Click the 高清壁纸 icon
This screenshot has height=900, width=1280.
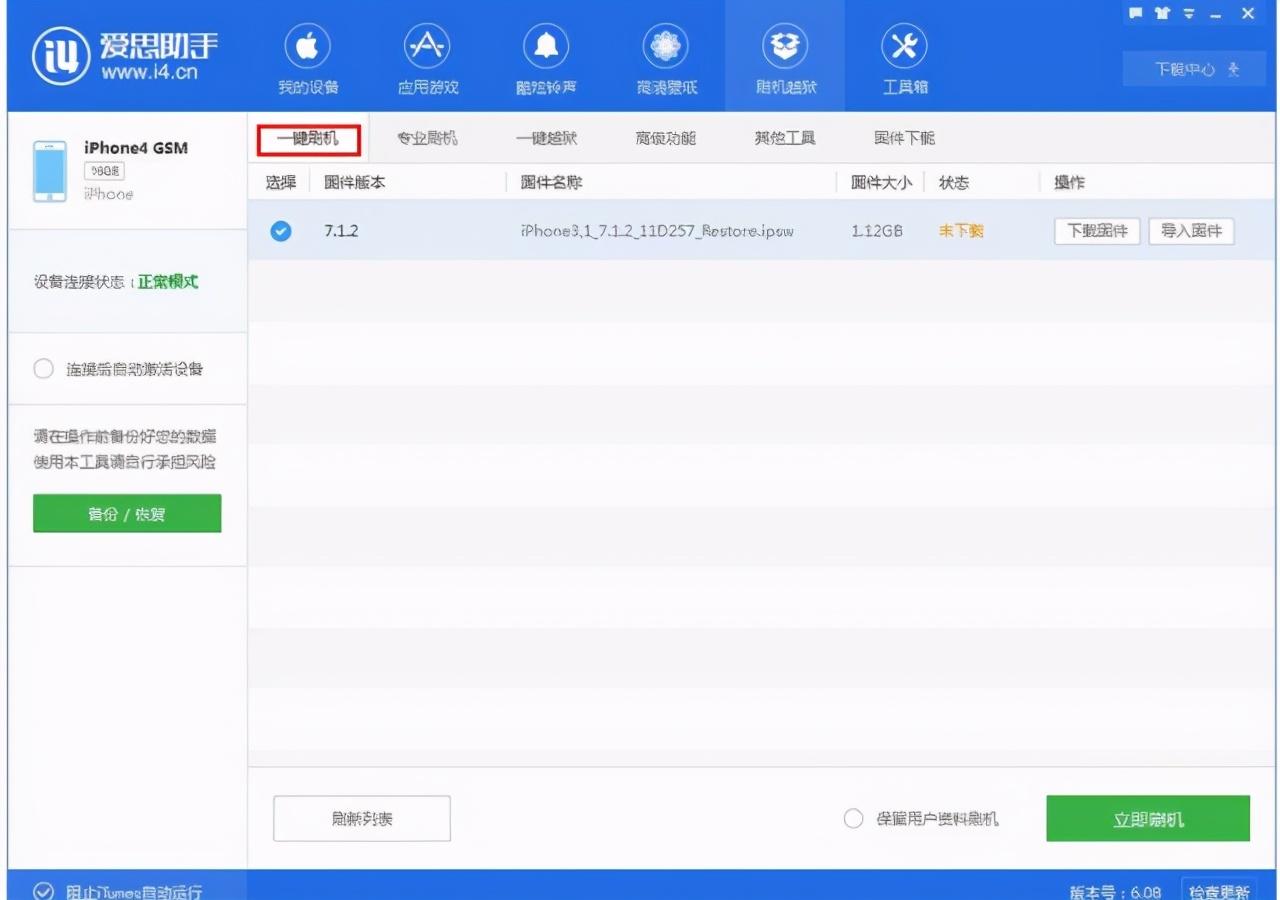point(665,55)
